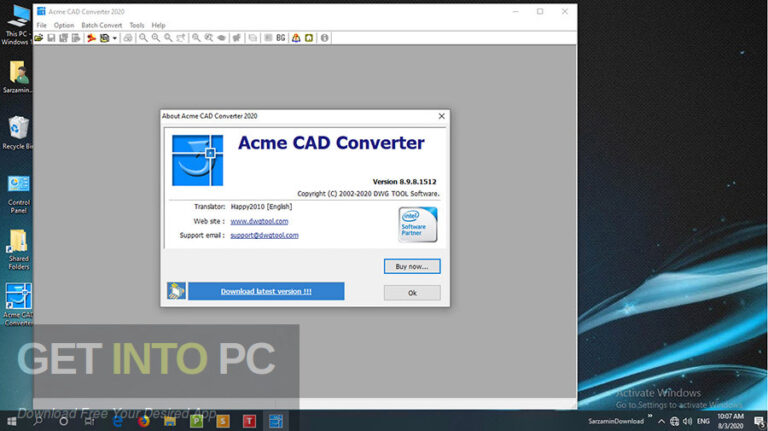Click Ok in the About dialog

click(412, 293)
